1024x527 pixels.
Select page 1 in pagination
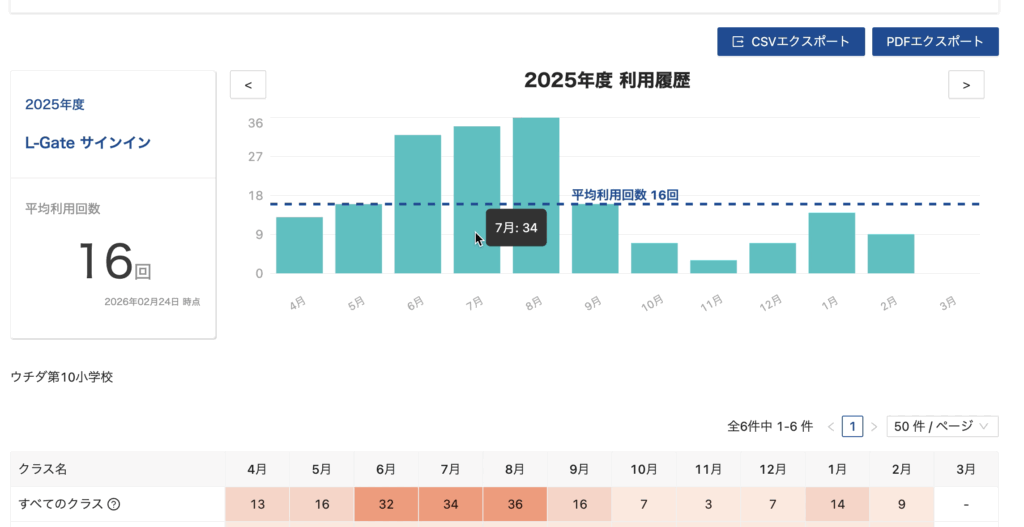[x=852, y=427]
